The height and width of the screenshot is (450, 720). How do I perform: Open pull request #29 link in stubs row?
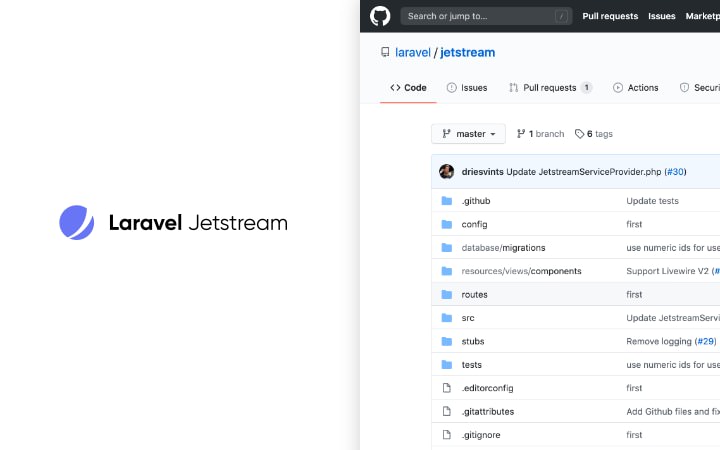point(706,341)
